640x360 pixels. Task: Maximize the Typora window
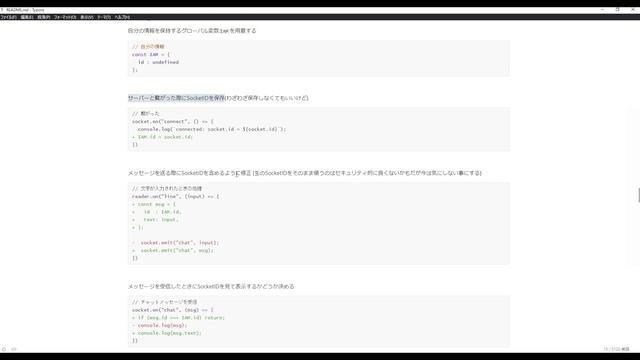[618, 9]
